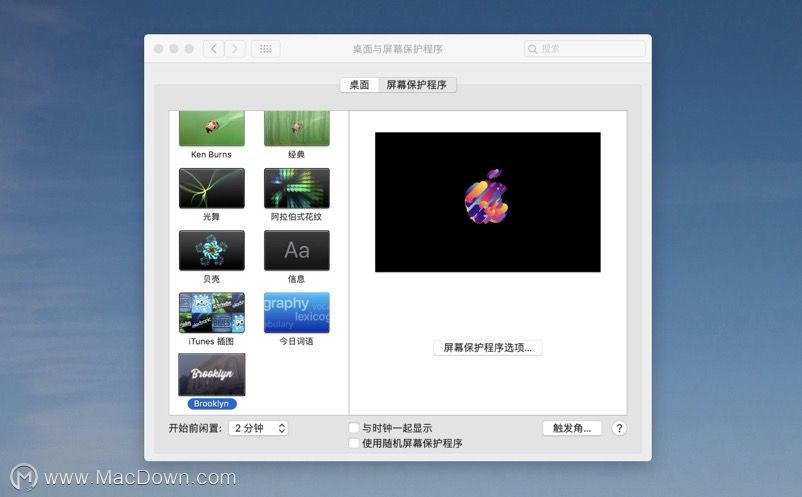802x497 pixels.
Task: Click the 贝壳 label text
Action: [211, 279]
